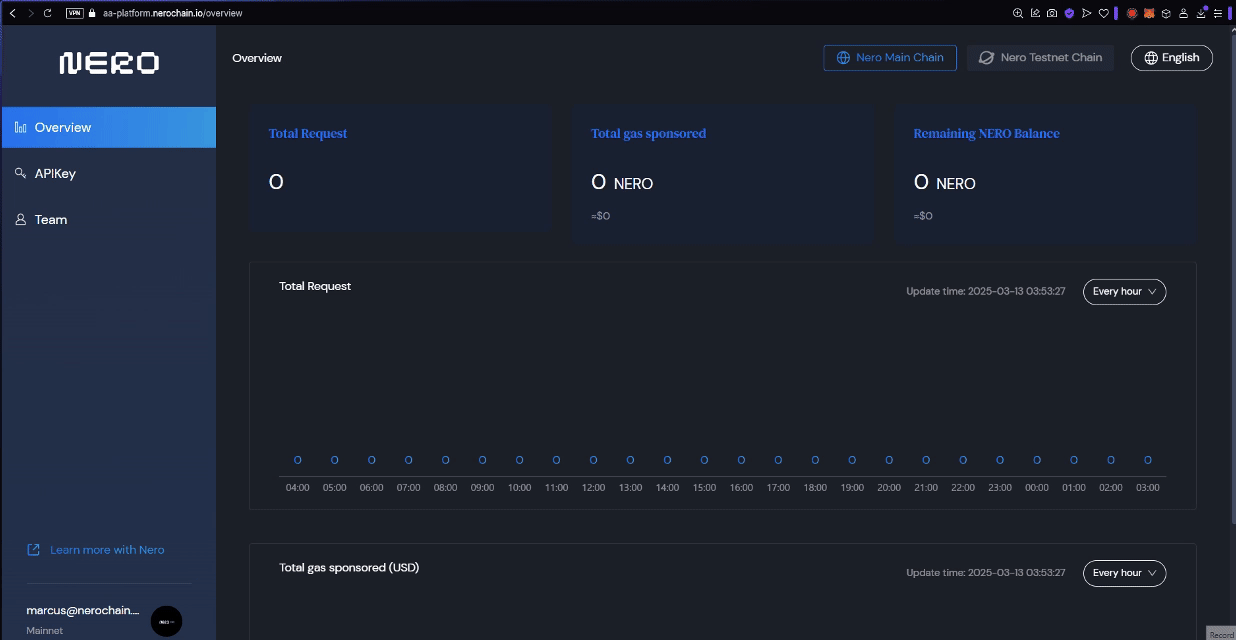The width and height of the screenshot is (1236, 640).
Task: Click the user avatar beside the account email
Action: 166,621
